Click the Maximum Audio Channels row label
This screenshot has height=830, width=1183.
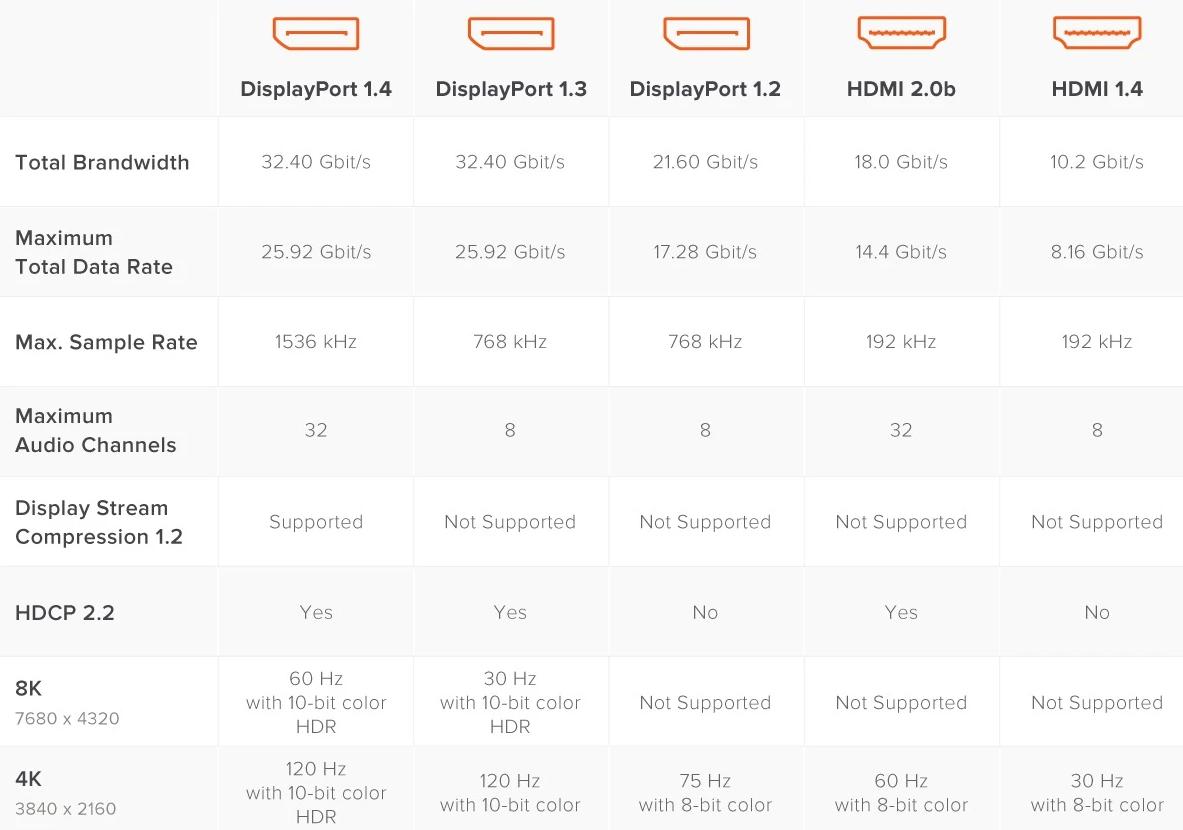[95, 431]
